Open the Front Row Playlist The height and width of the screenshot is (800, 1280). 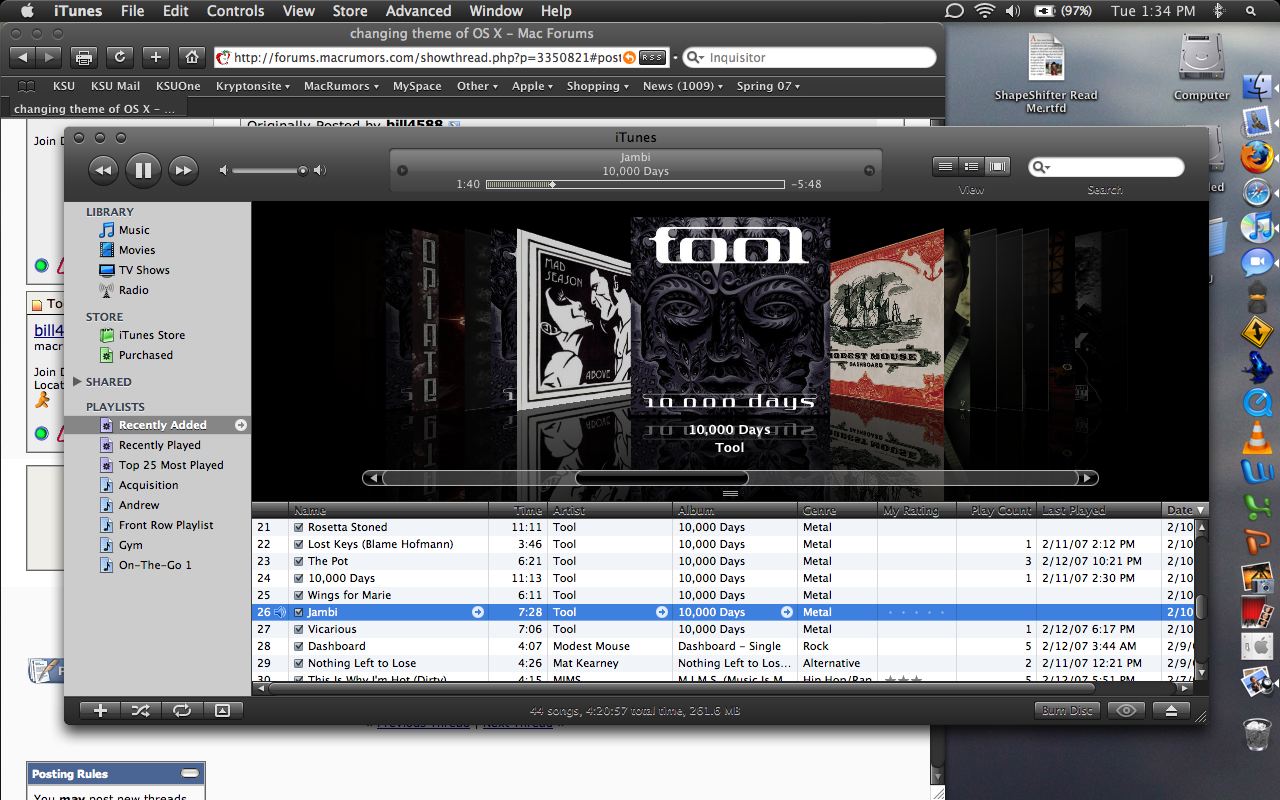pos(166,525)
